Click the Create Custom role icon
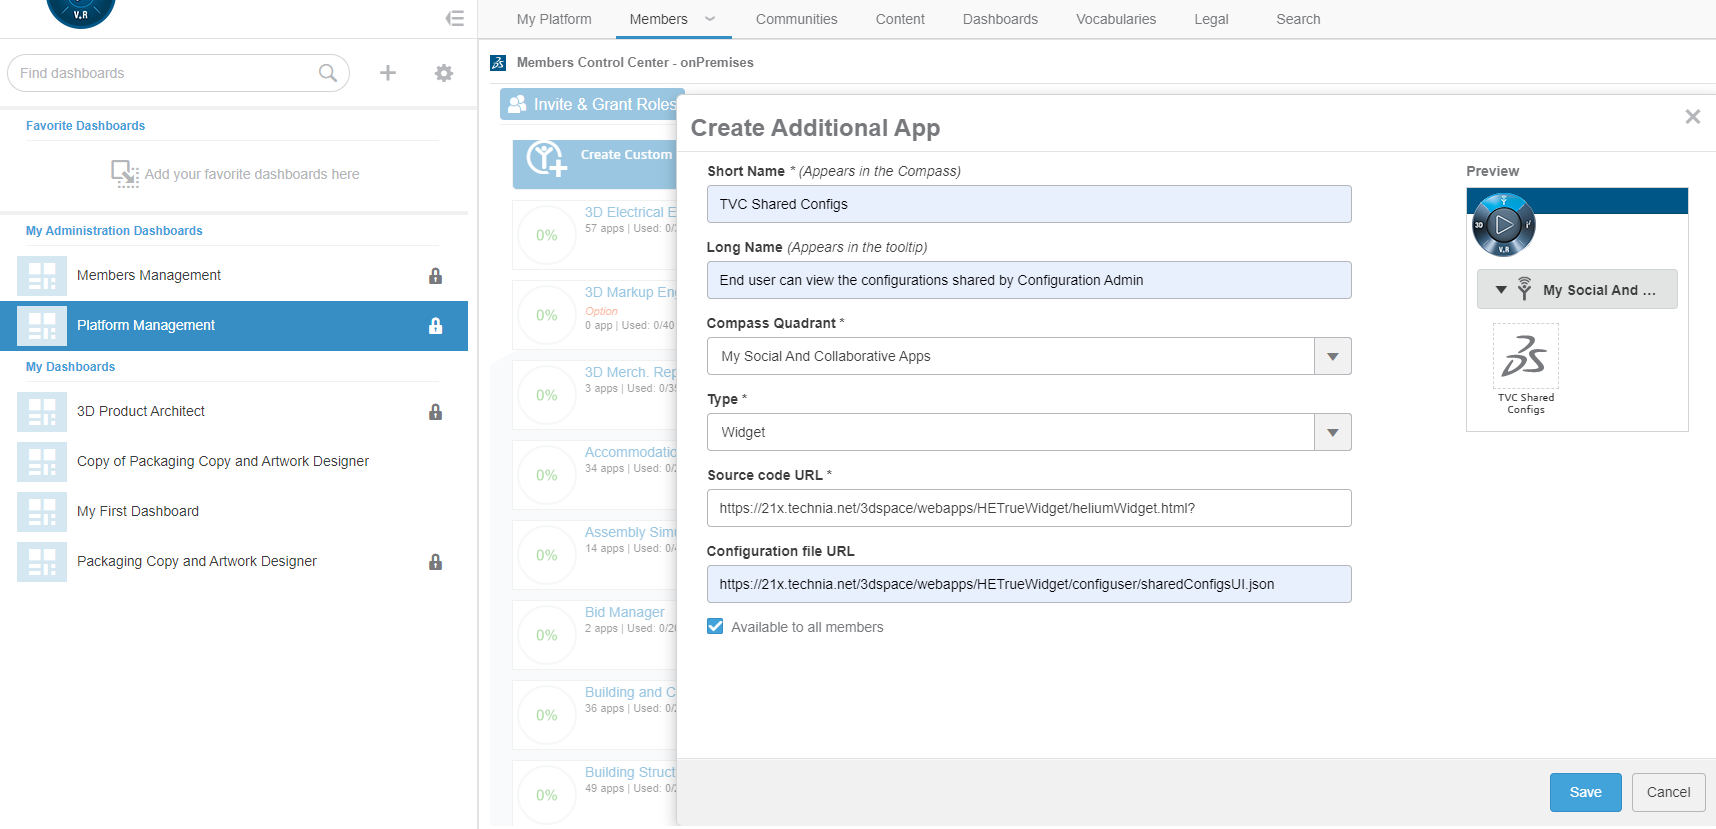Viewport: 1716px width, 829px height. tap(547, 158)
